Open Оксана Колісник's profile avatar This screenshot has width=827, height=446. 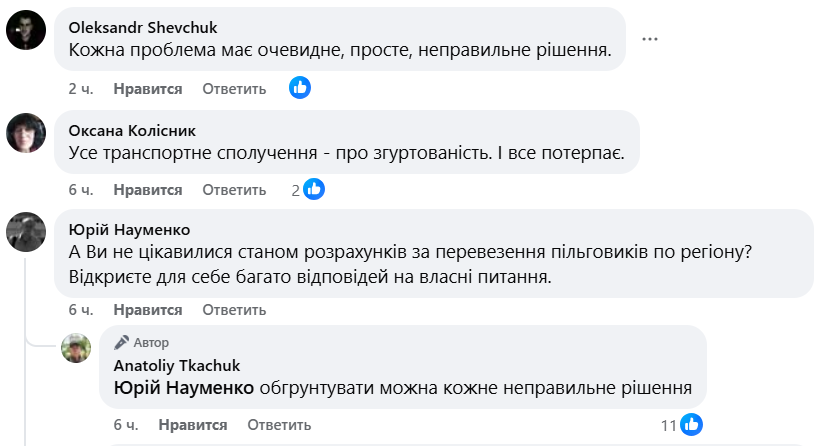point(25,133)
